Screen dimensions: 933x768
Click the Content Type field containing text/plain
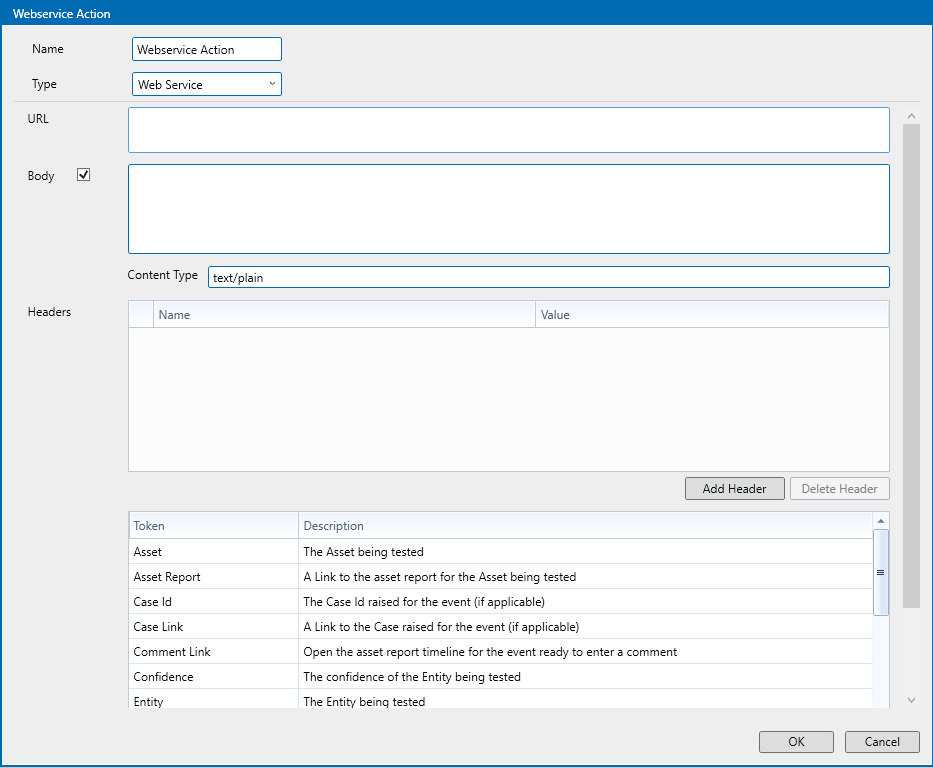[x=547, y=278]
